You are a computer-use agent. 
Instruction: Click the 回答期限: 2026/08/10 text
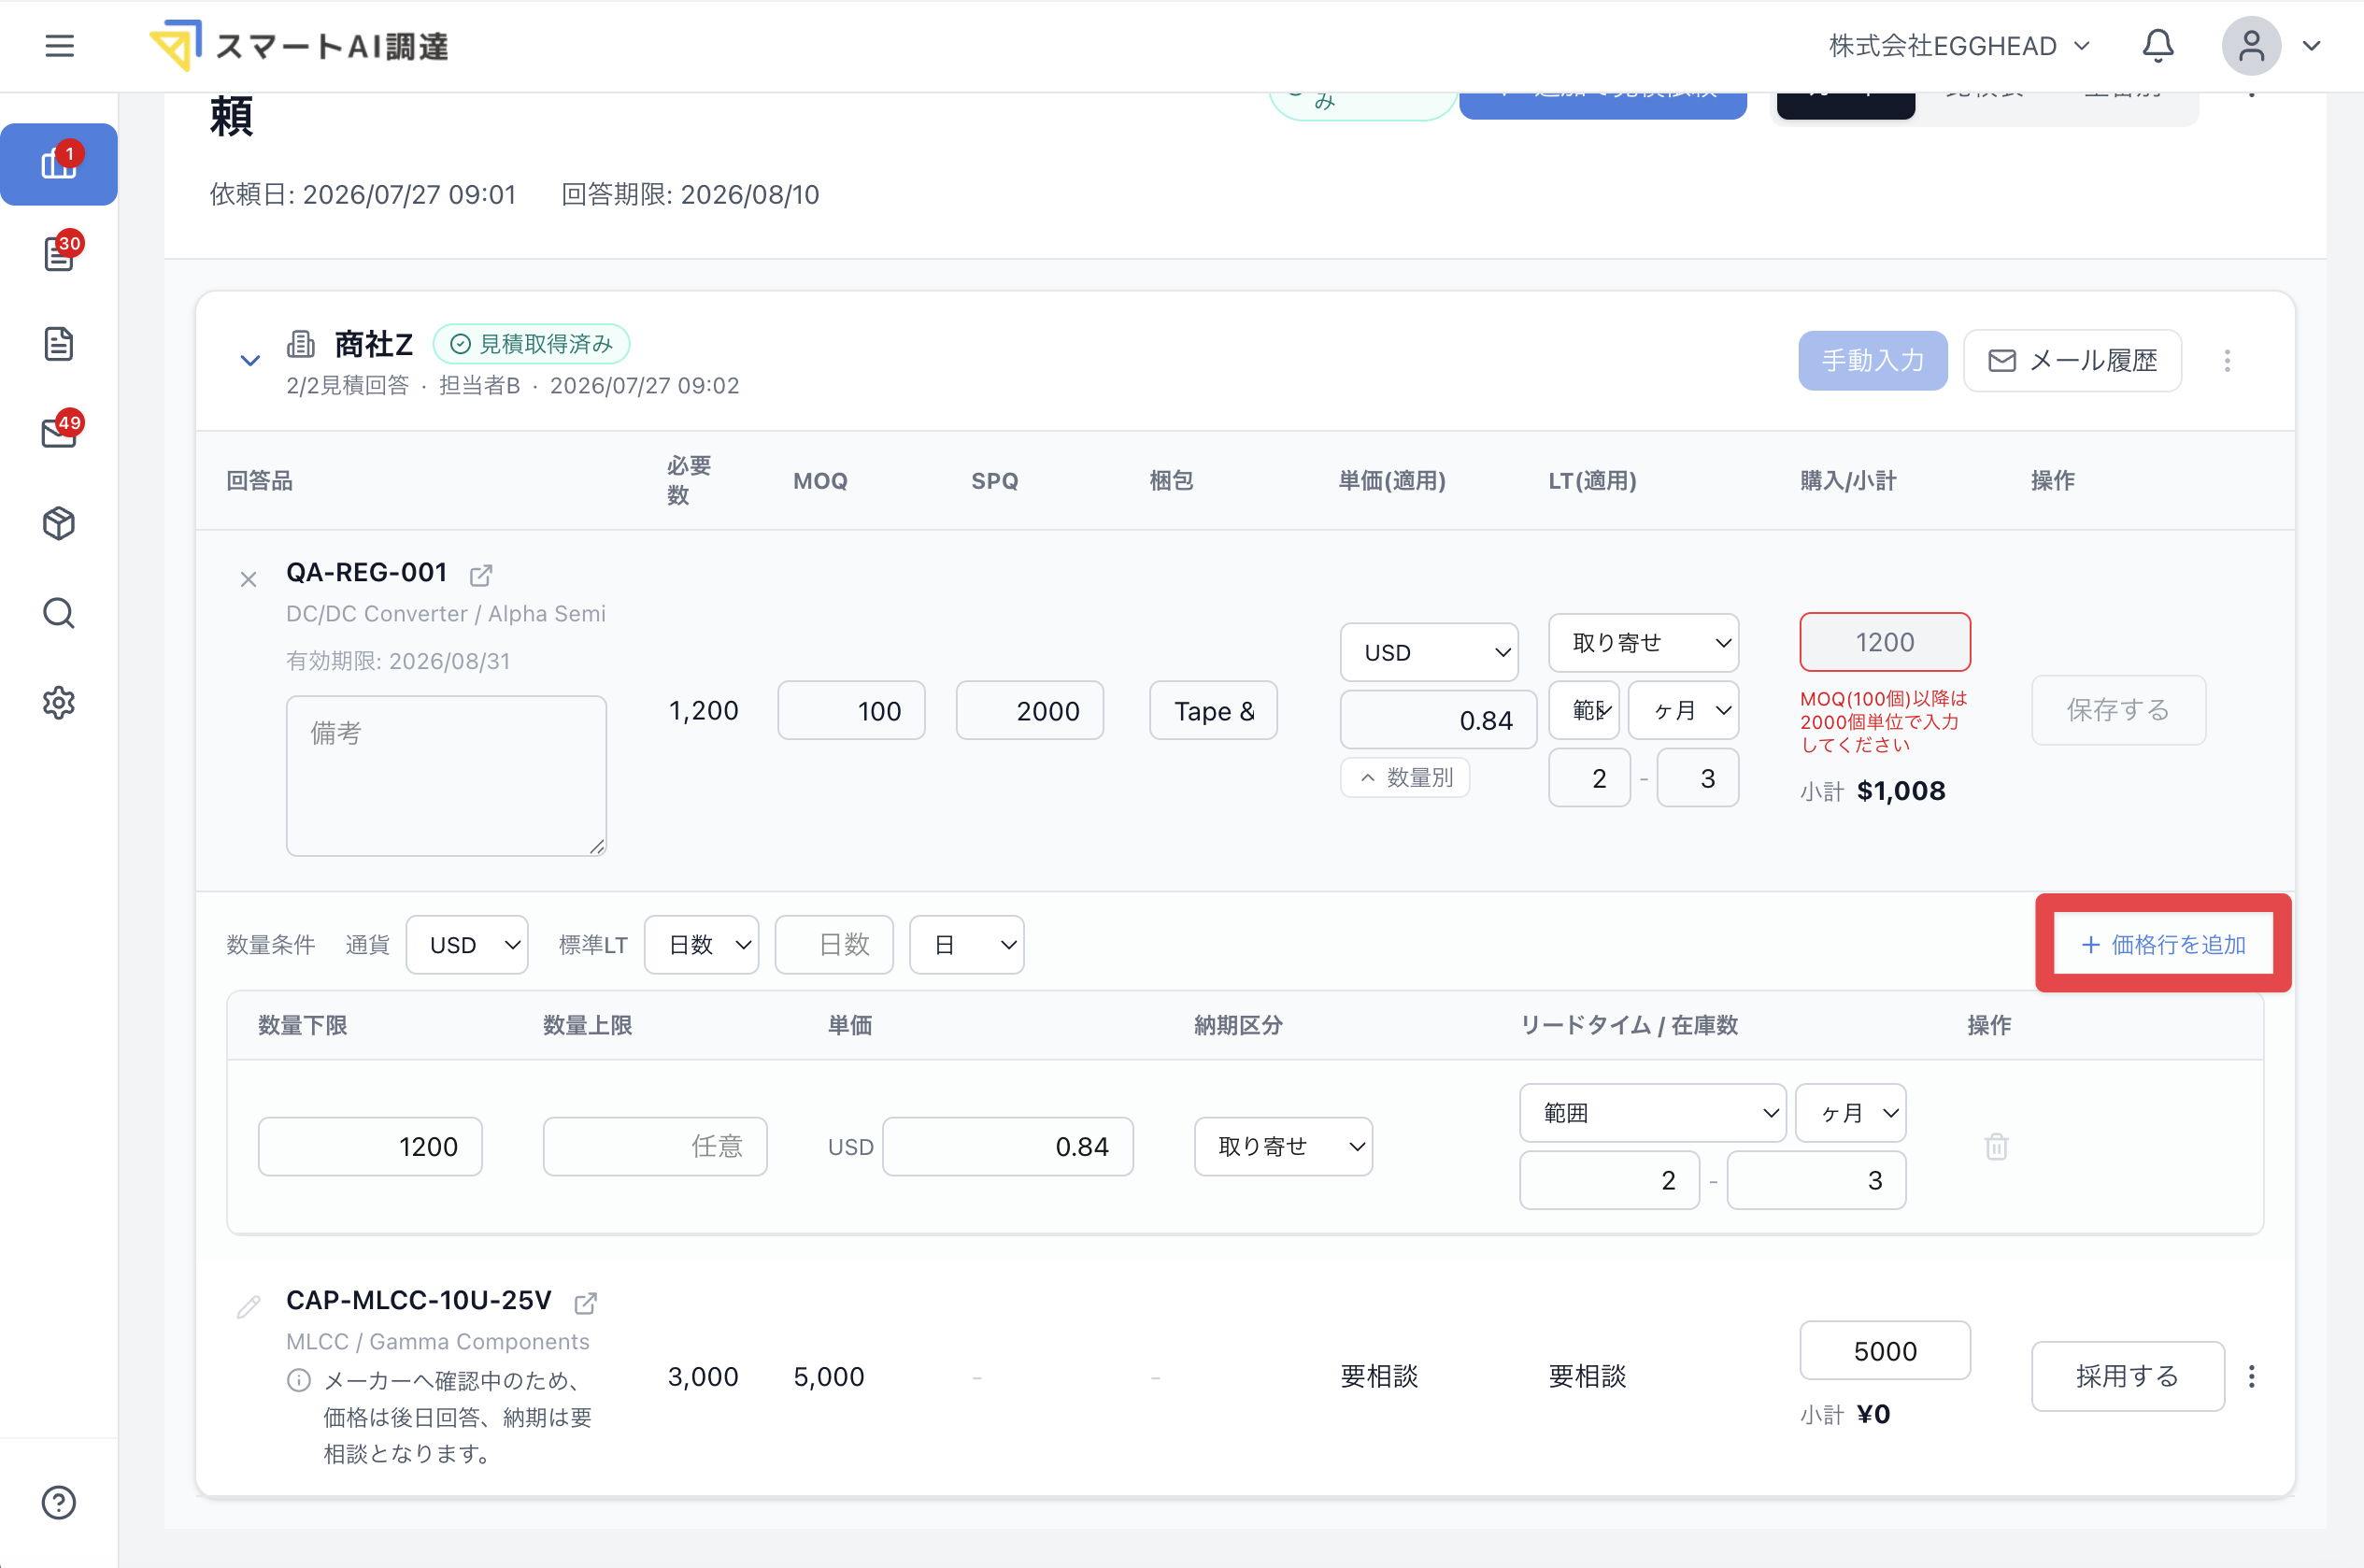690,194
